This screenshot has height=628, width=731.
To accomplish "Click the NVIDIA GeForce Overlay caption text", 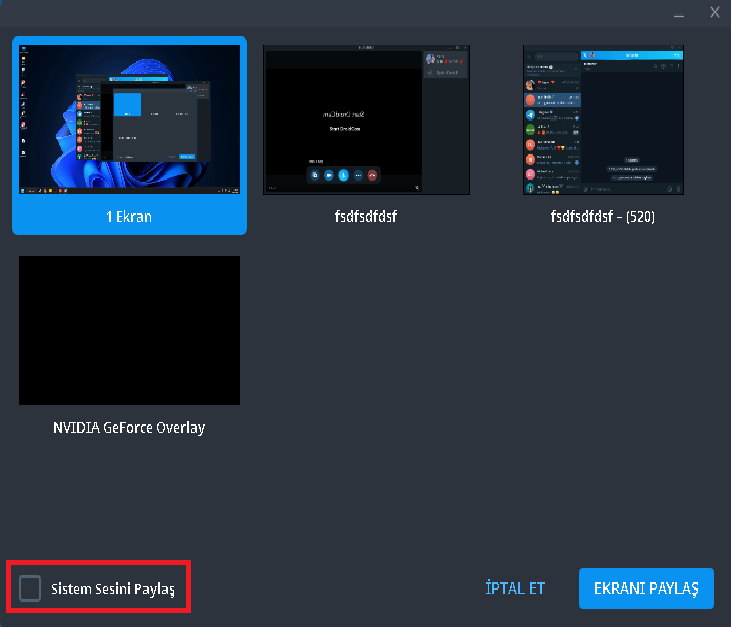I will [129, 428].
